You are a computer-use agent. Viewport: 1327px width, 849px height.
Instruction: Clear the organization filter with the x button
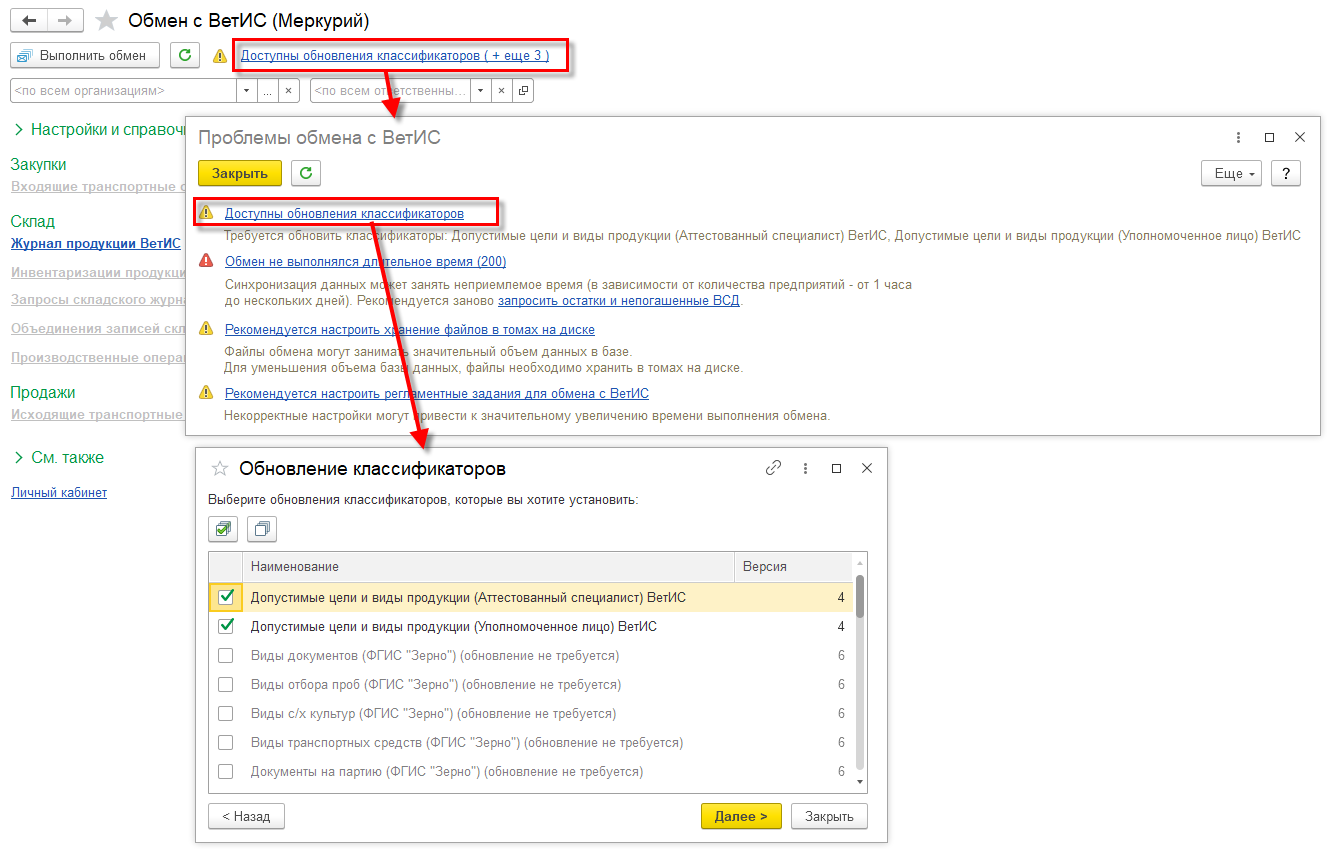(289, 90)
